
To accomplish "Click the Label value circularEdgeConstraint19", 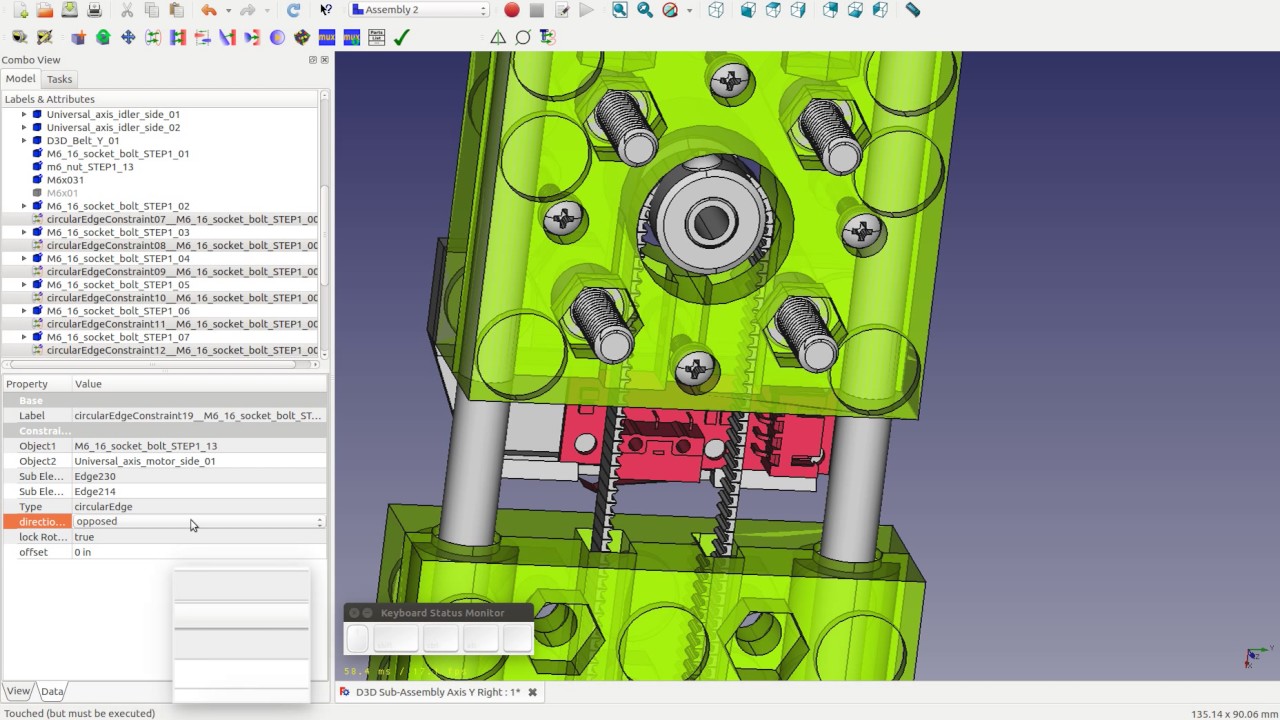I will pos(197,416).
